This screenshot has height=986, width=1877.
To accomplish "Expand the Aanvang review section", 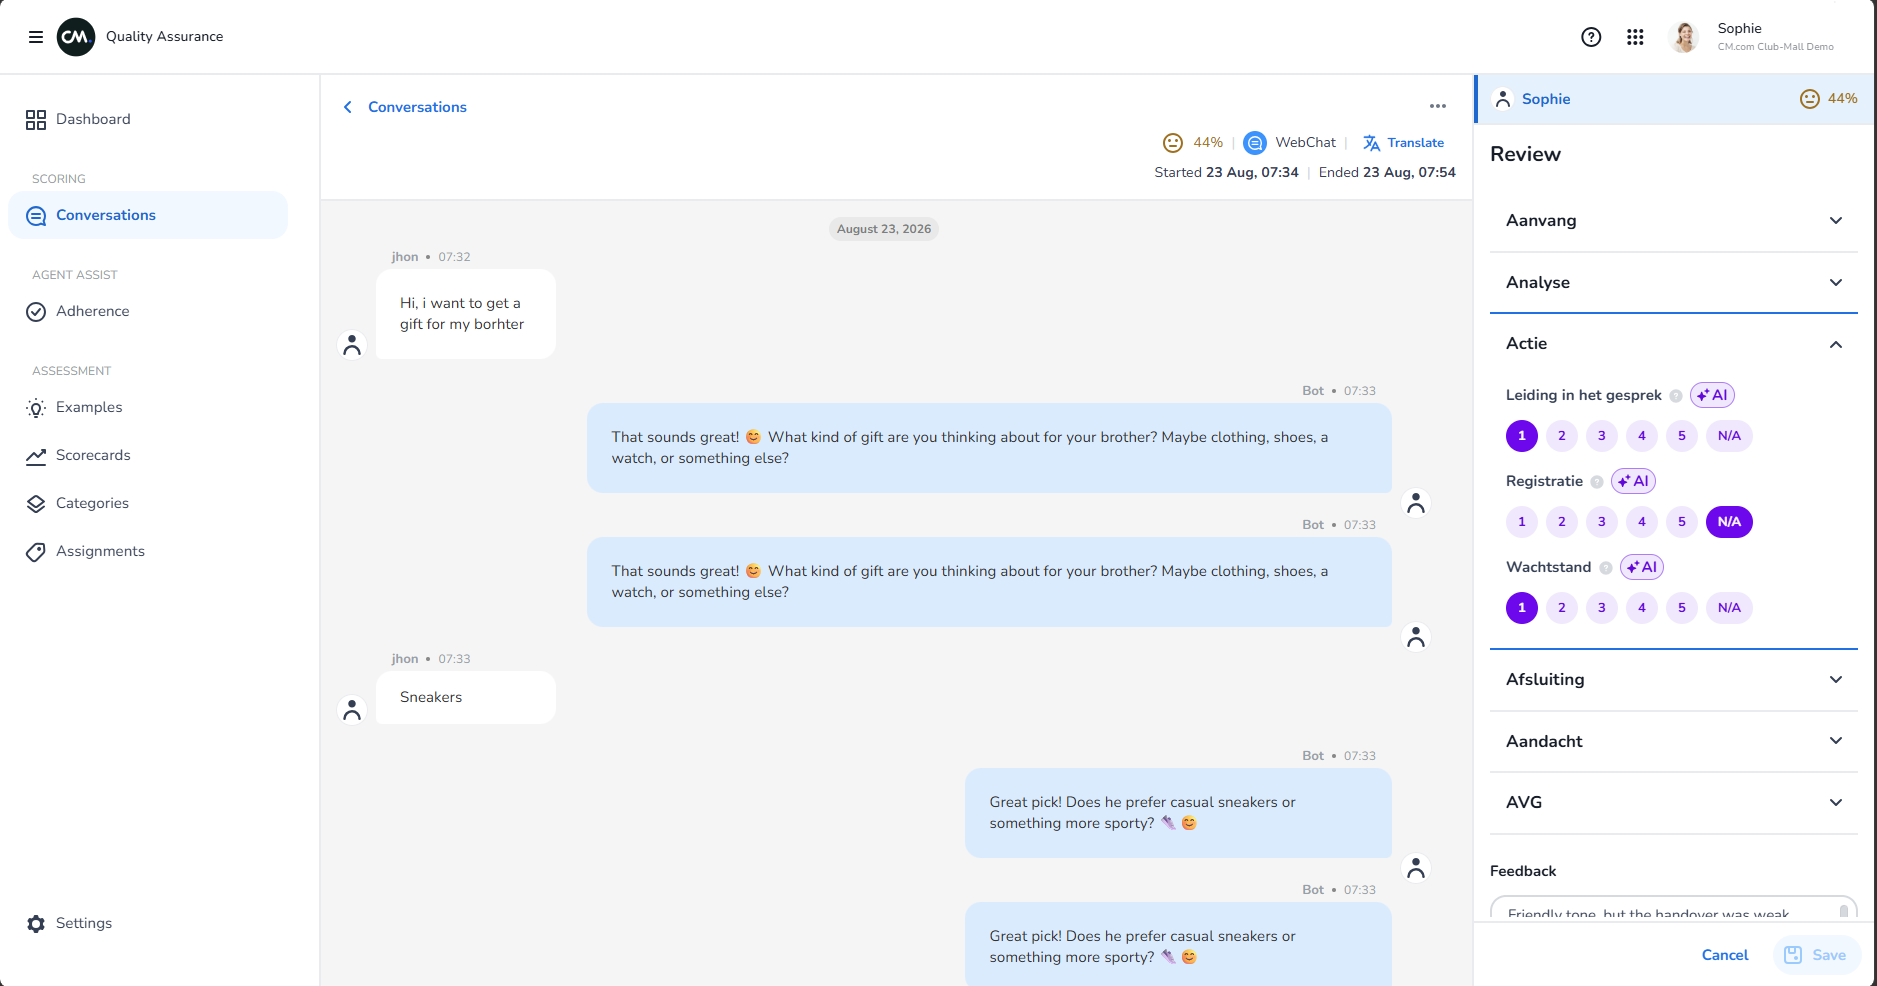I will click(1674, 221).
